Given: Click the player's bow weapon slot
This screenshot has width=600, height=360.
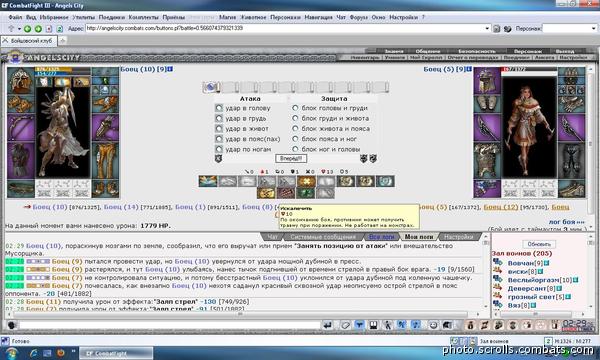Looking at the screenshot, I should (21, 128).
